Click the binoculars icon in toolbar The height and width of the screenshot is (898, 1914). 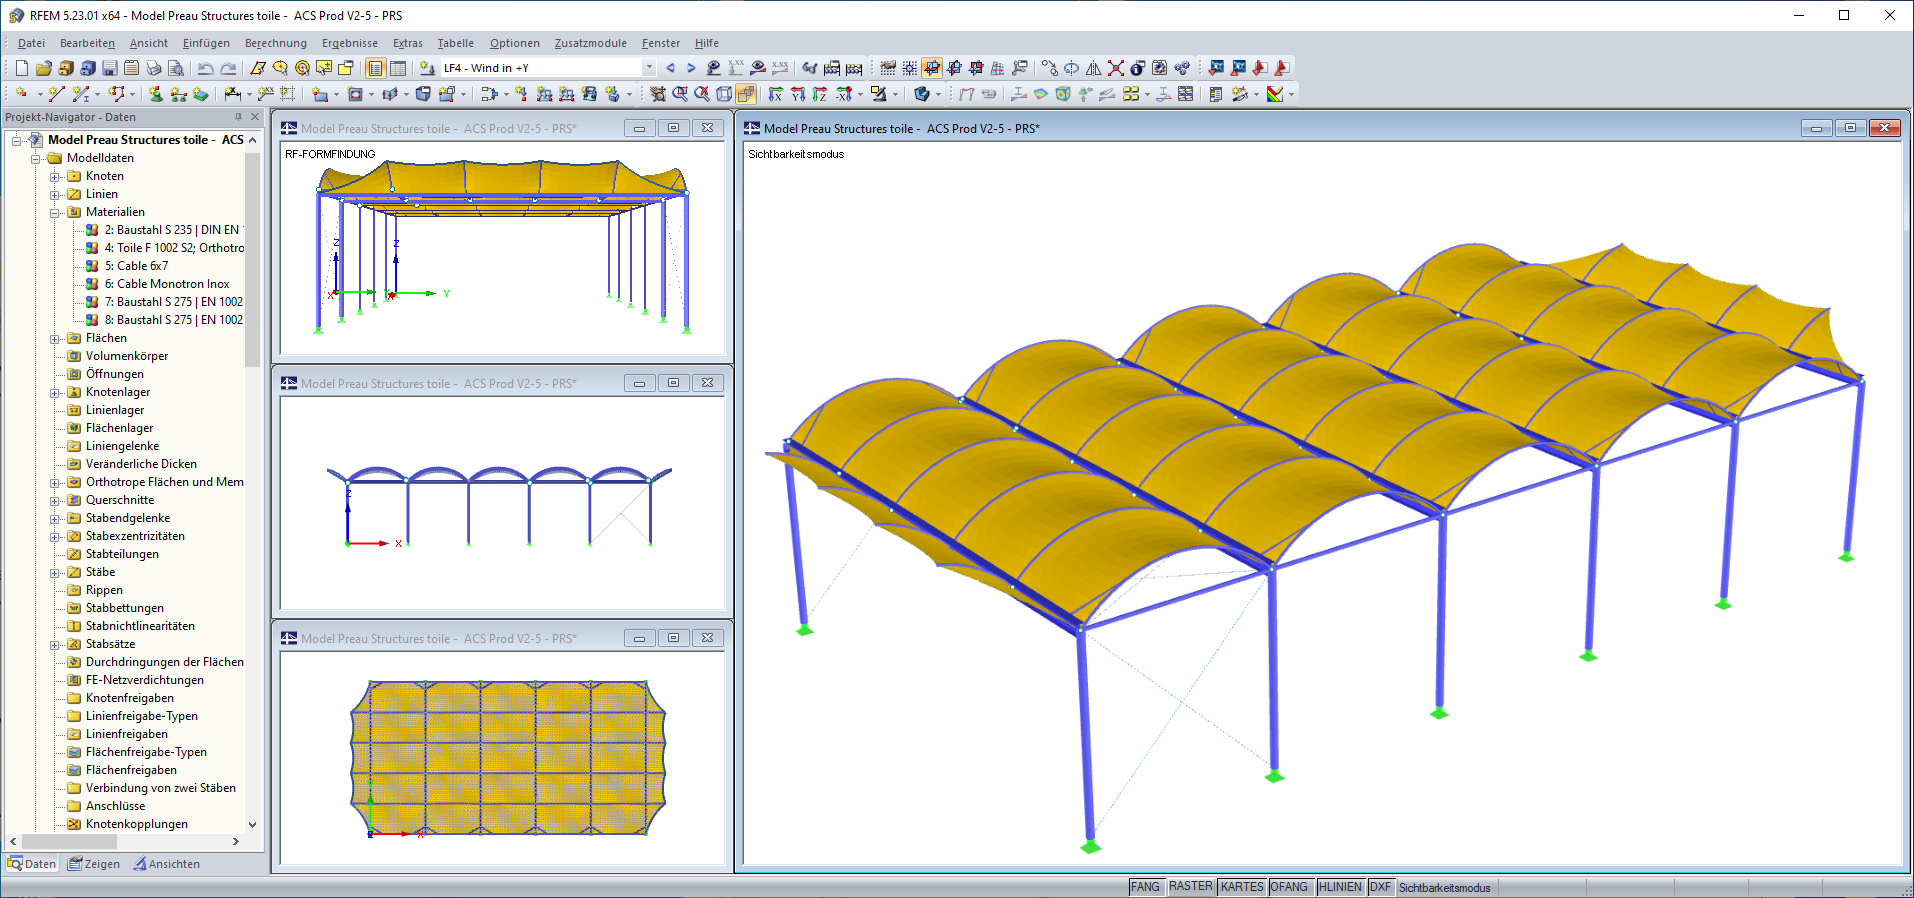(x=809, y=68)
